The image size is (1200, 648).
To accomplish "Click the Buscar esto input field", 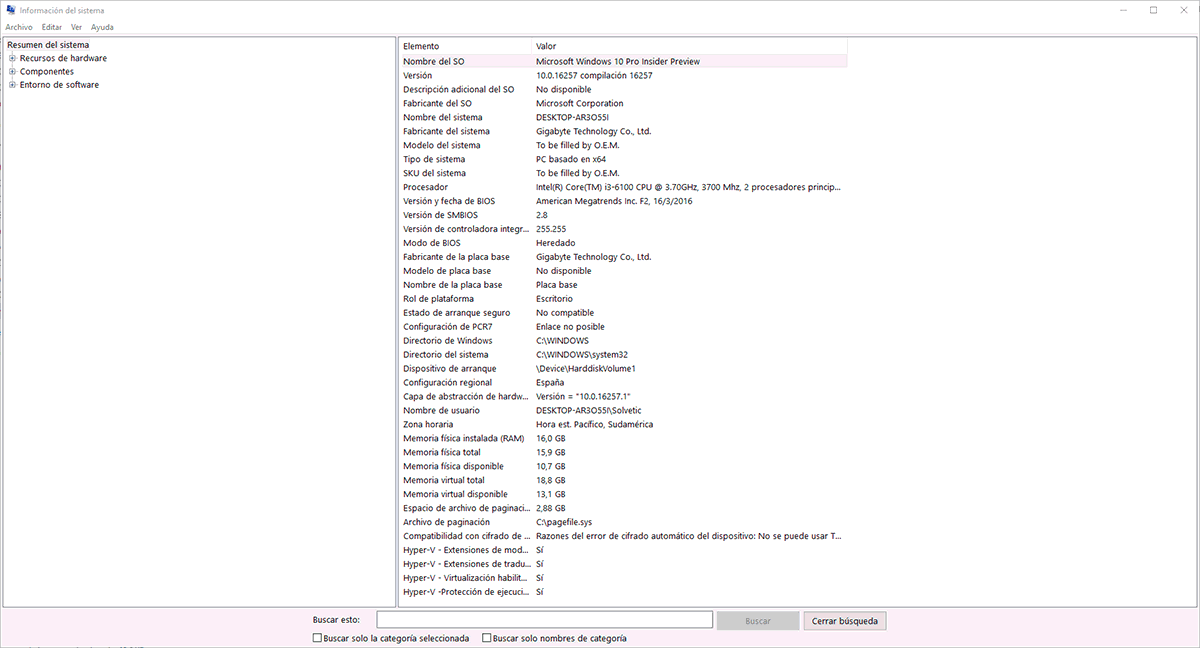I will (544, 621).
